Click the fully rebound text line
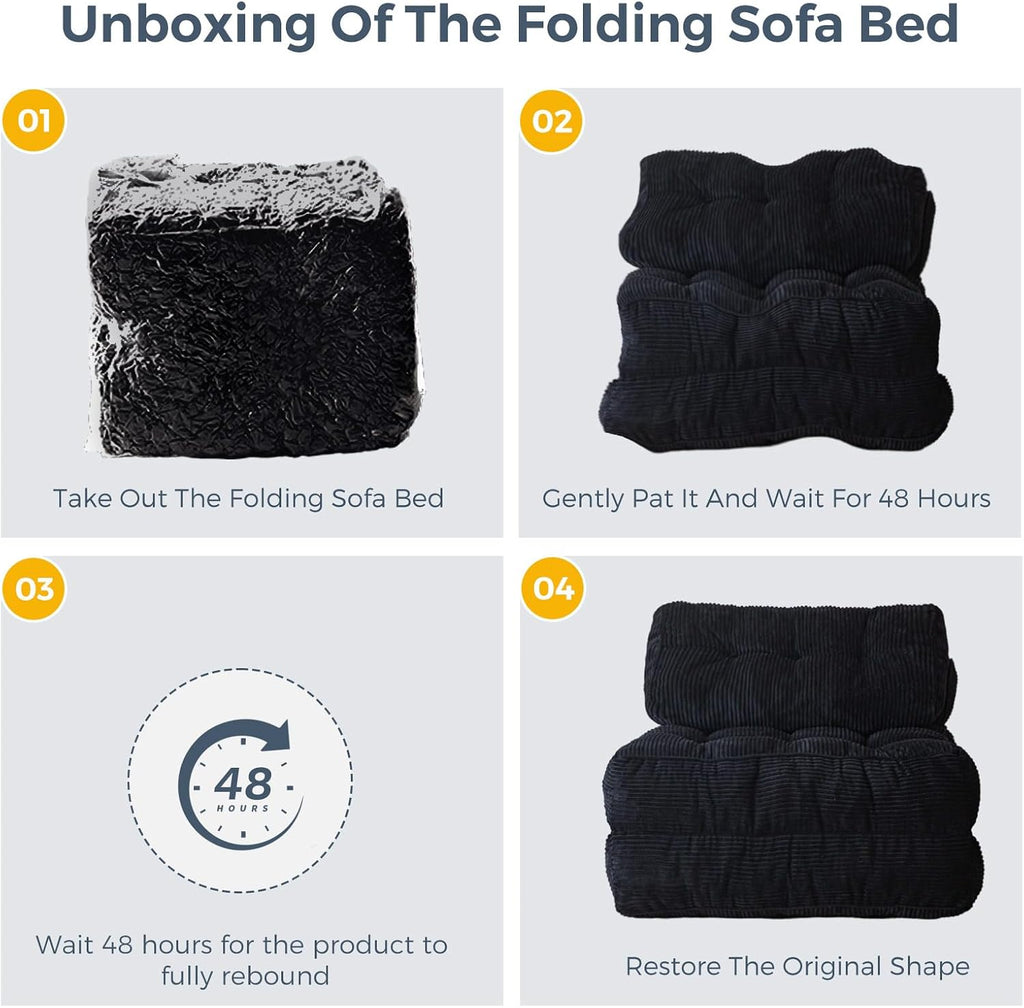The width and height of the screenshot is (1024, 1008). [x=246, y=977]
